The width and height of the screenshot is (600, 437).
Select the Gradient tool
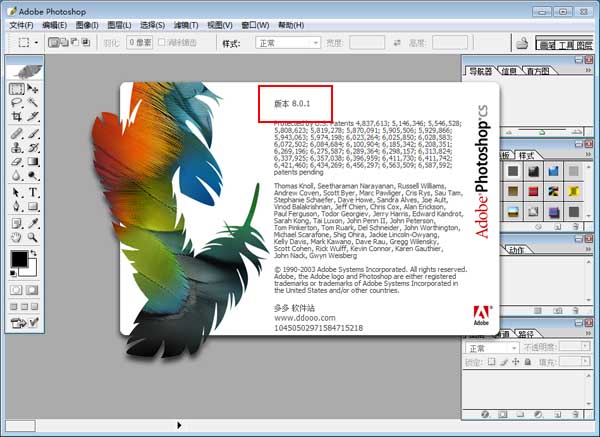[33, 161]
